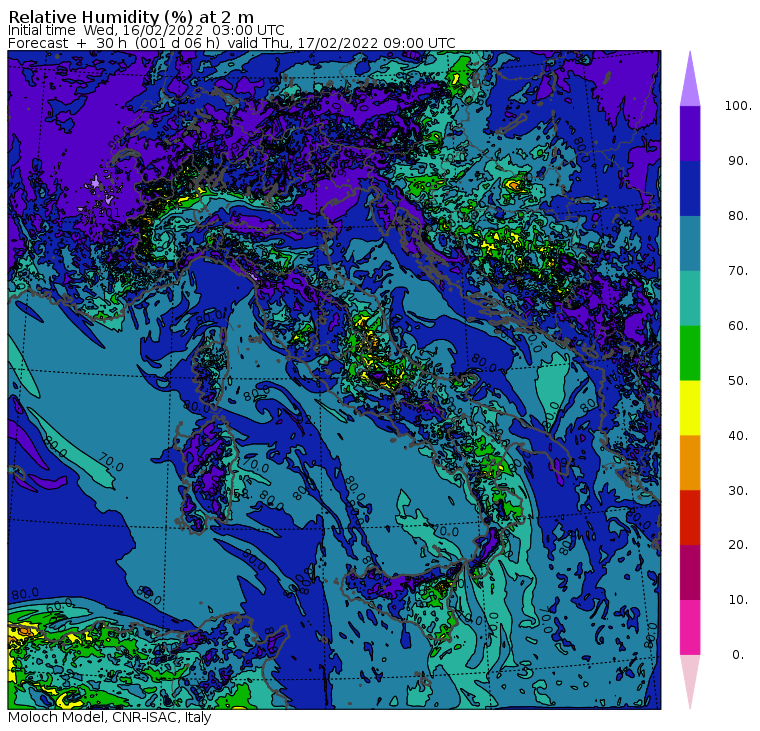Click the 'Initial time Wed, 16/02/2022 03:00 UTC' line

[x=146, y=30]
